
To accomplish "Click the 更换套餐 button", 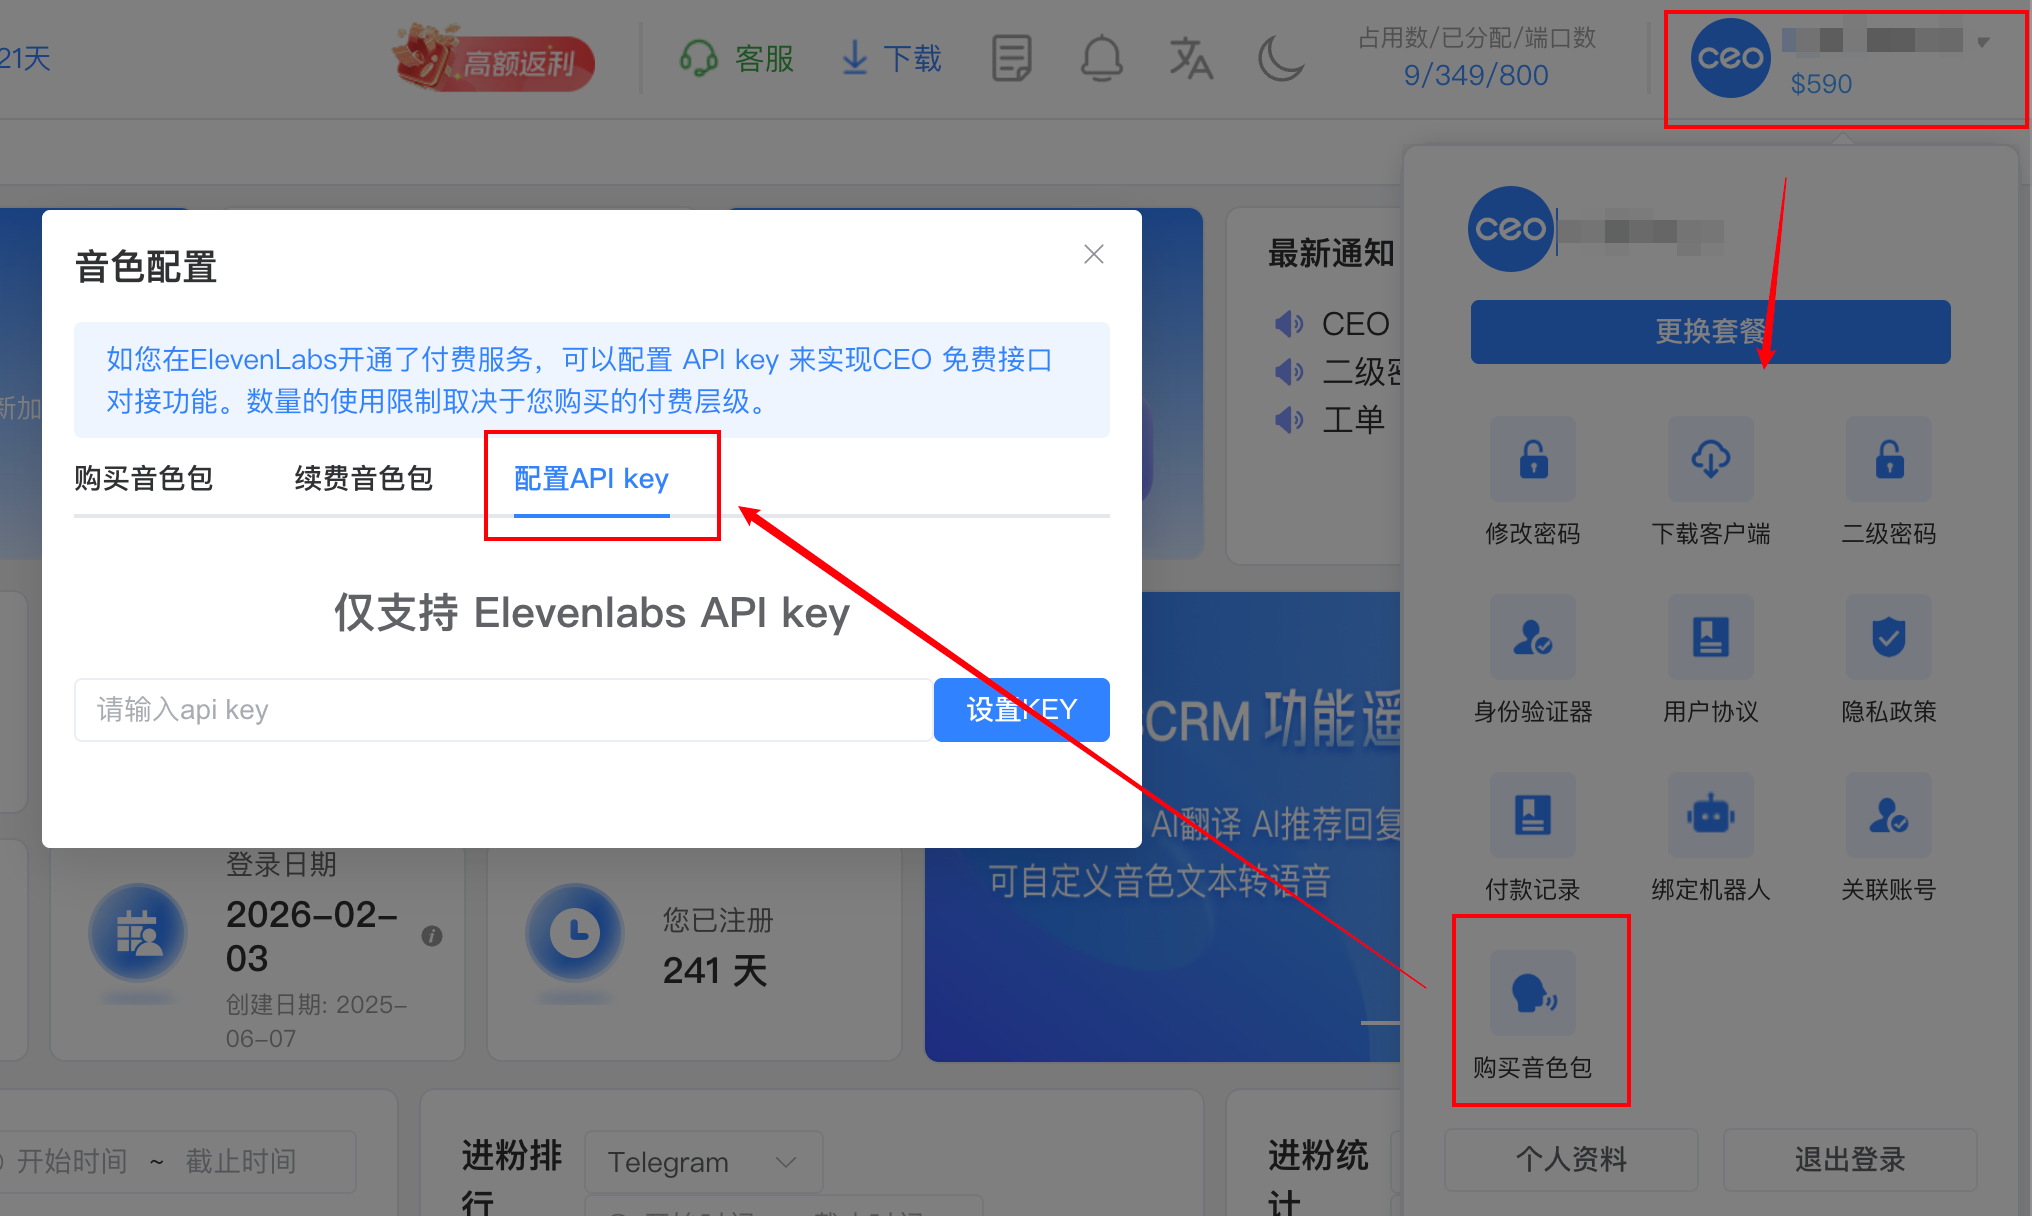I will pos(1710,332).
